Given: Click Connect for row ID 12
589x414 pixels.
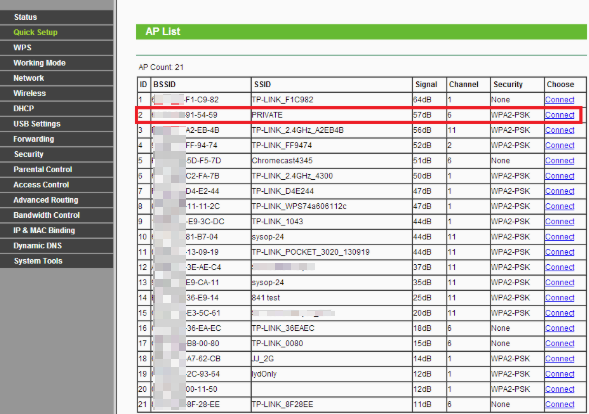Looking at the screenshot, I should tap(560, 267).
